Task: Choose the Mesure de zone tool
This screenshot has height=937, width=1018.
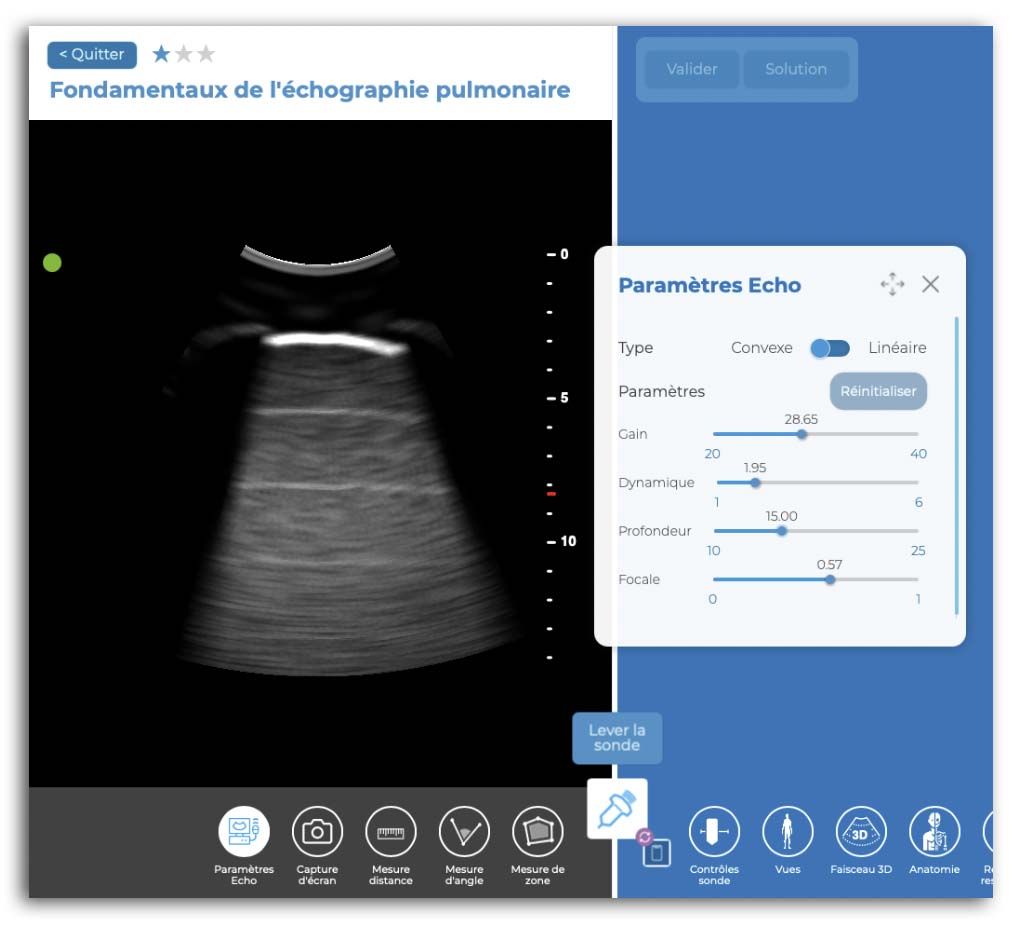Action: [x=537, y=832]
